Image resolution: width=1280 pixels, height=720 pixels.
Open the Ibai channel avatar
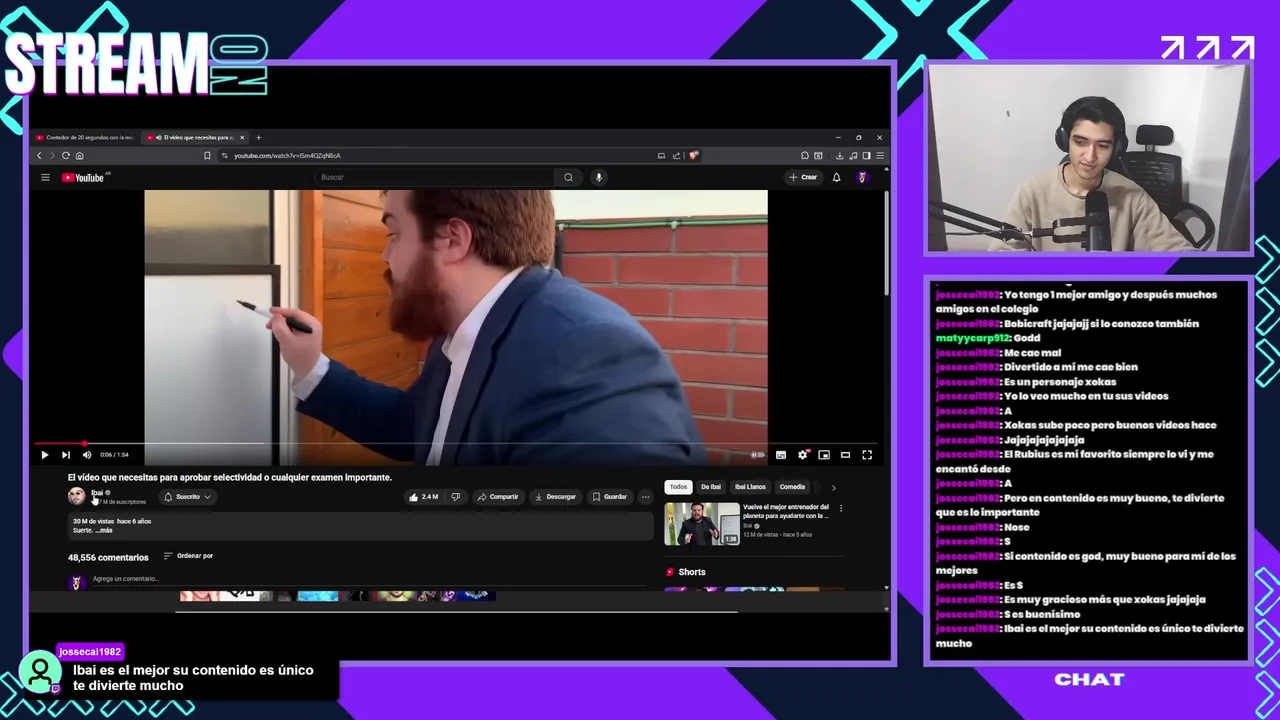pyautogui.click(x=77, y=496)
